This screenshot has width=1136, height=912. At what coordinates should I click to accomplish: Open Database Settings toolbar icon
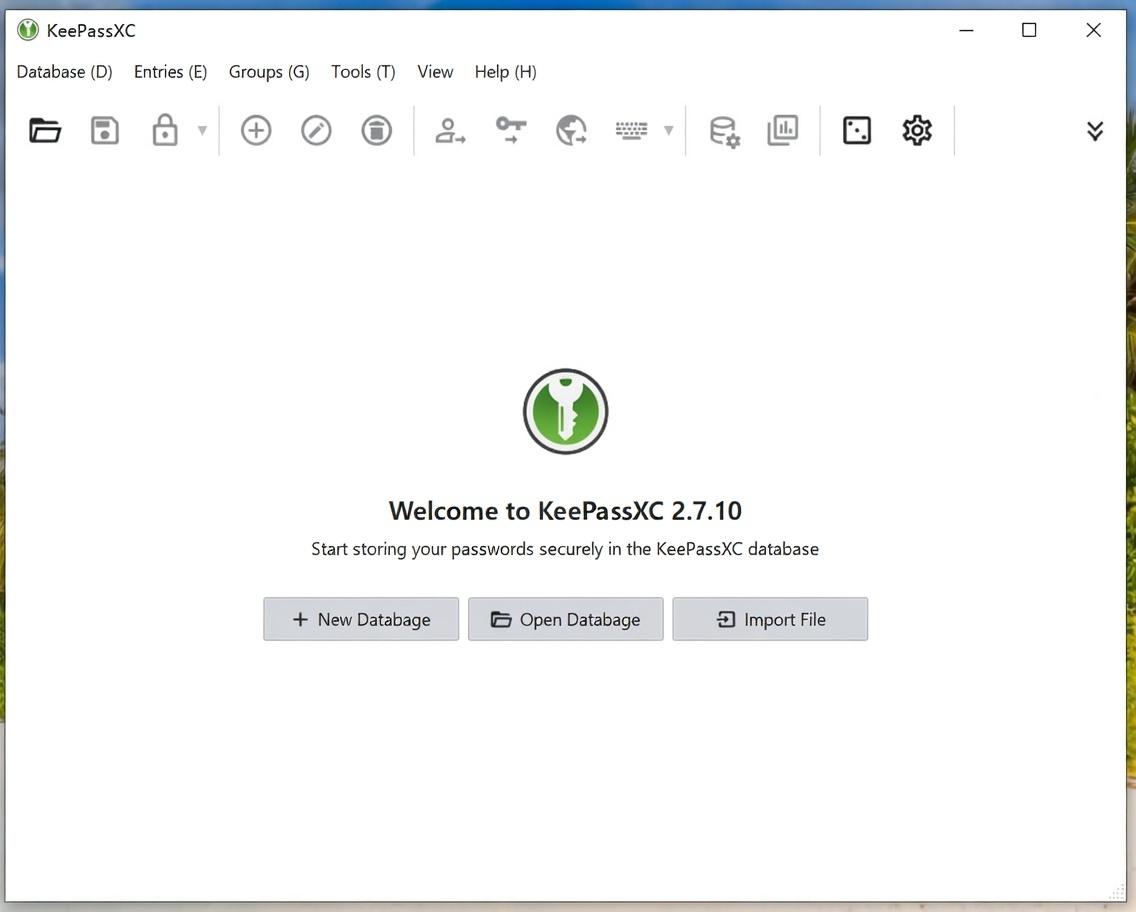(724, 131)
